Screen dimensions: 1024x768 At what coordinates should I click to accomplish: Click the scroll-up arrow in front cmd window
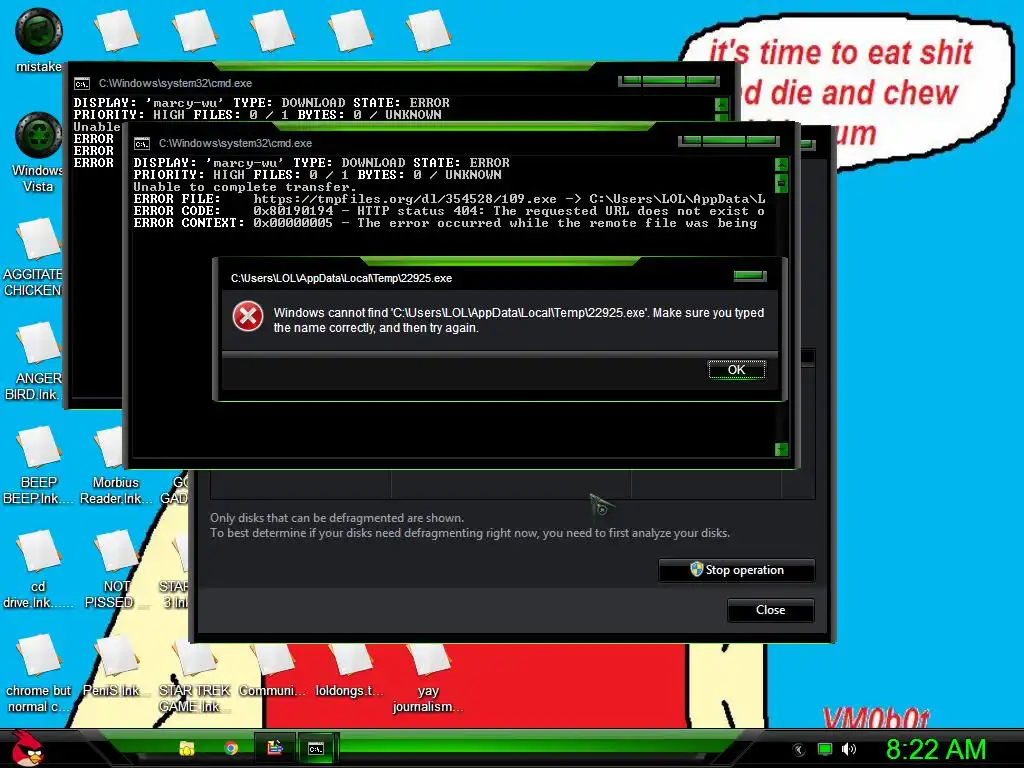(781, 165)
